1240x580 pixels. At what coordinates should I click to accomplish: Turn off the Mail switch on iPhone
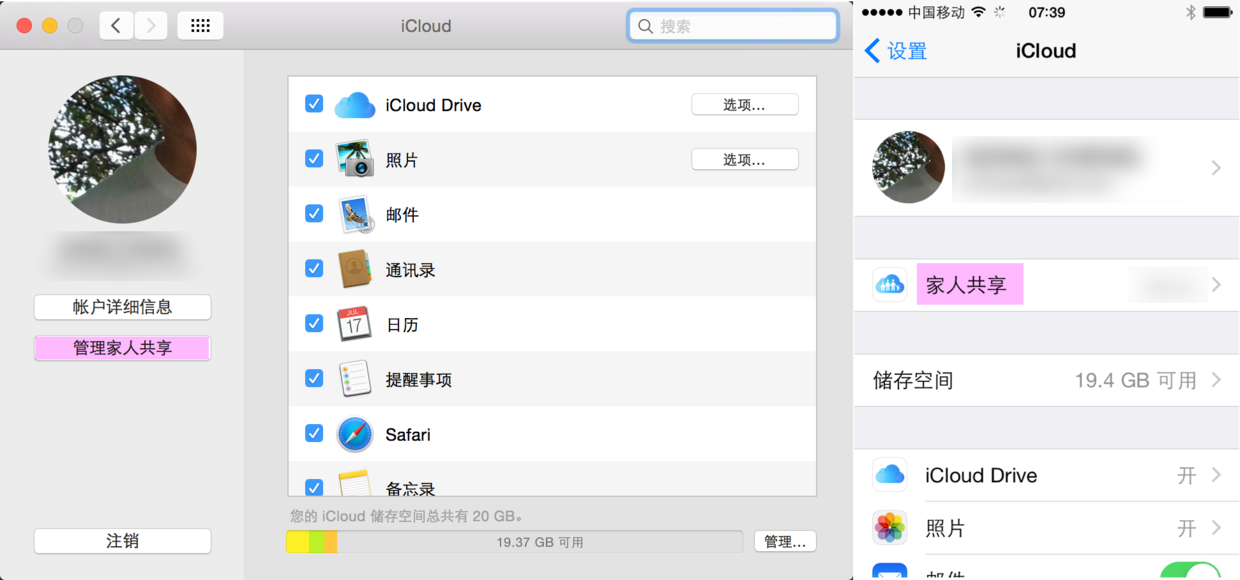point(1190,572)
